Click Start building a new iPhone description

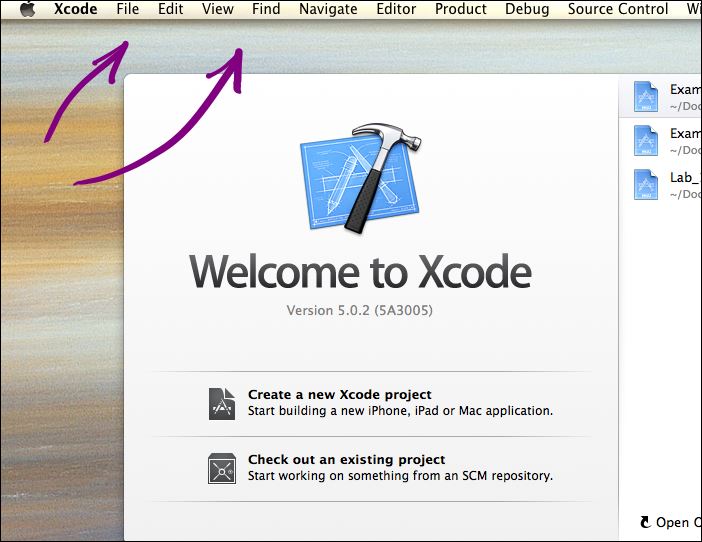[400, 410]
